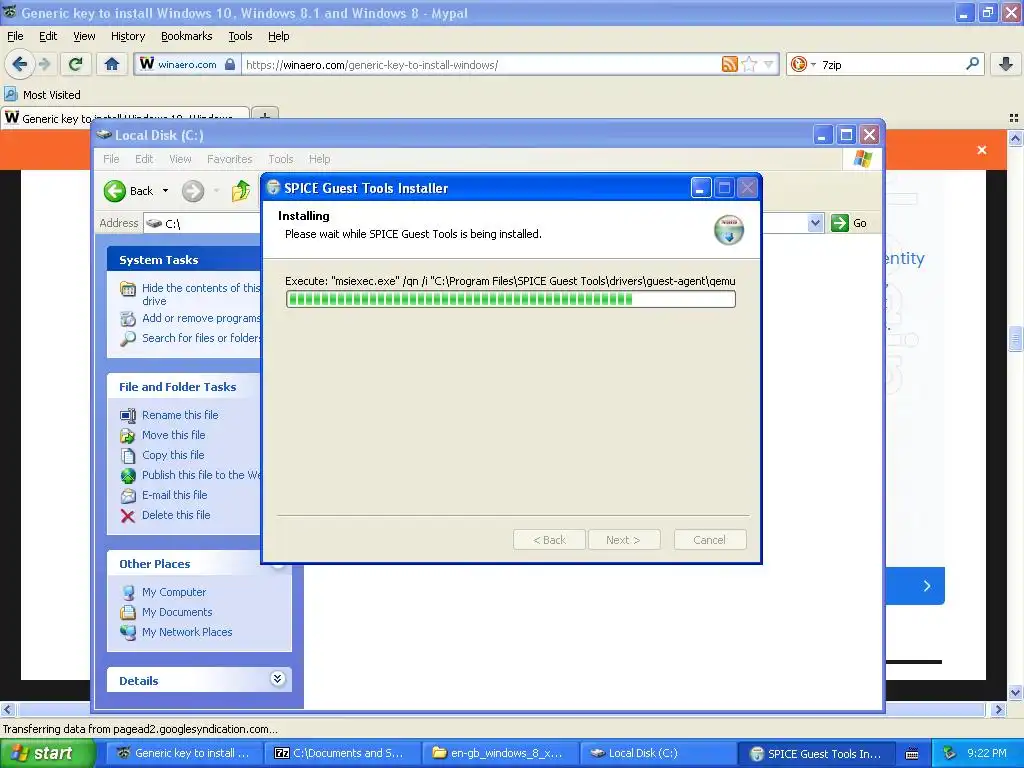Click Copy this file task

click(x=173, y=455)
